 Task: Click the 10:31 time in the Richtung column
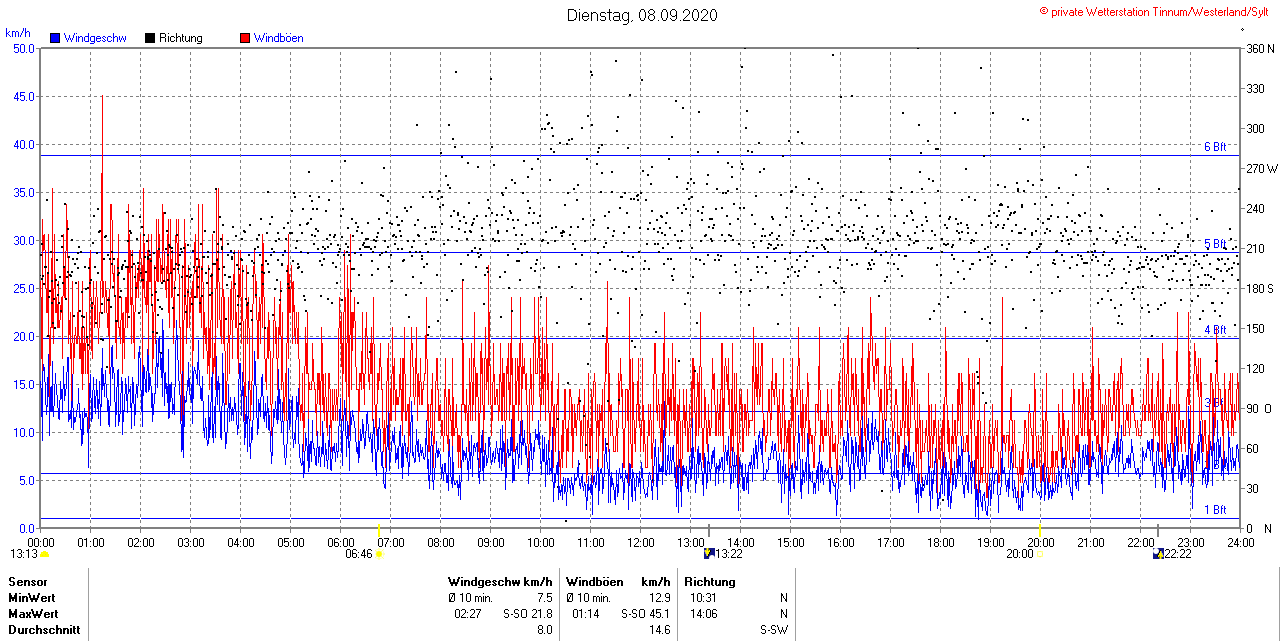[704, 598]
